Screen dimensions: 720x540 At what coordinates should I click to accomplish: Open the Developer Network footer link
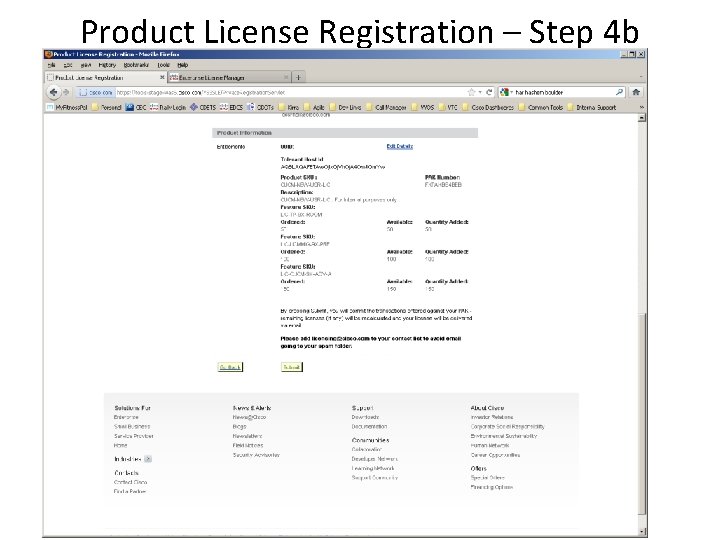374,459
